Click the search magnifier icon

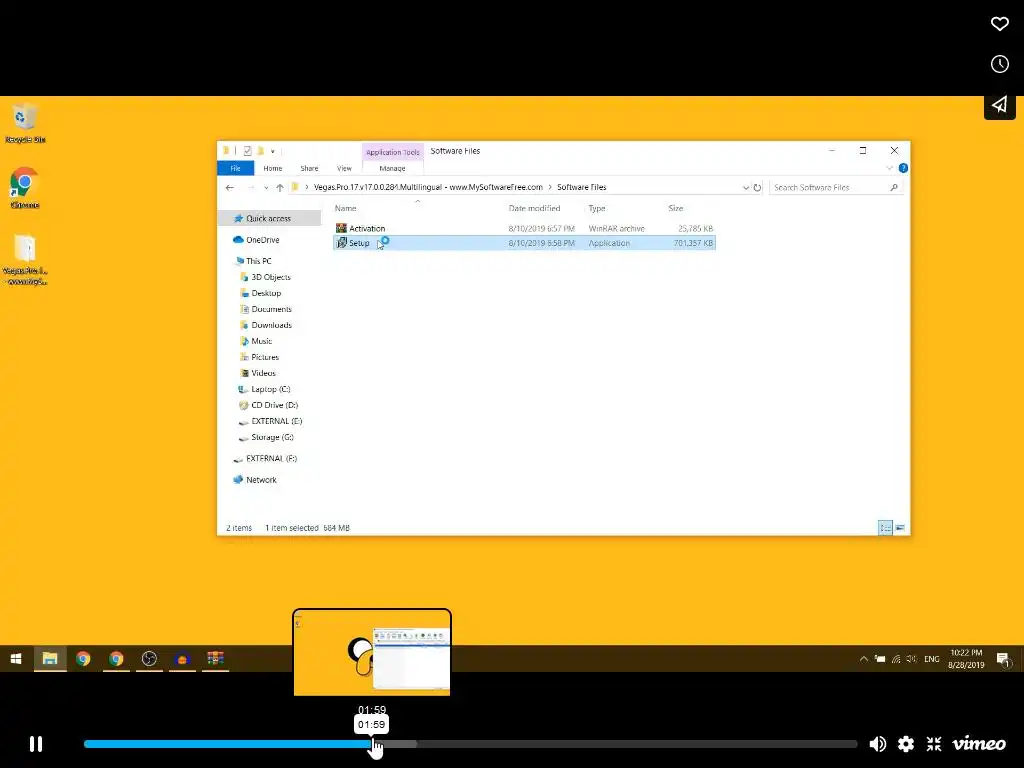coord(894,187)
